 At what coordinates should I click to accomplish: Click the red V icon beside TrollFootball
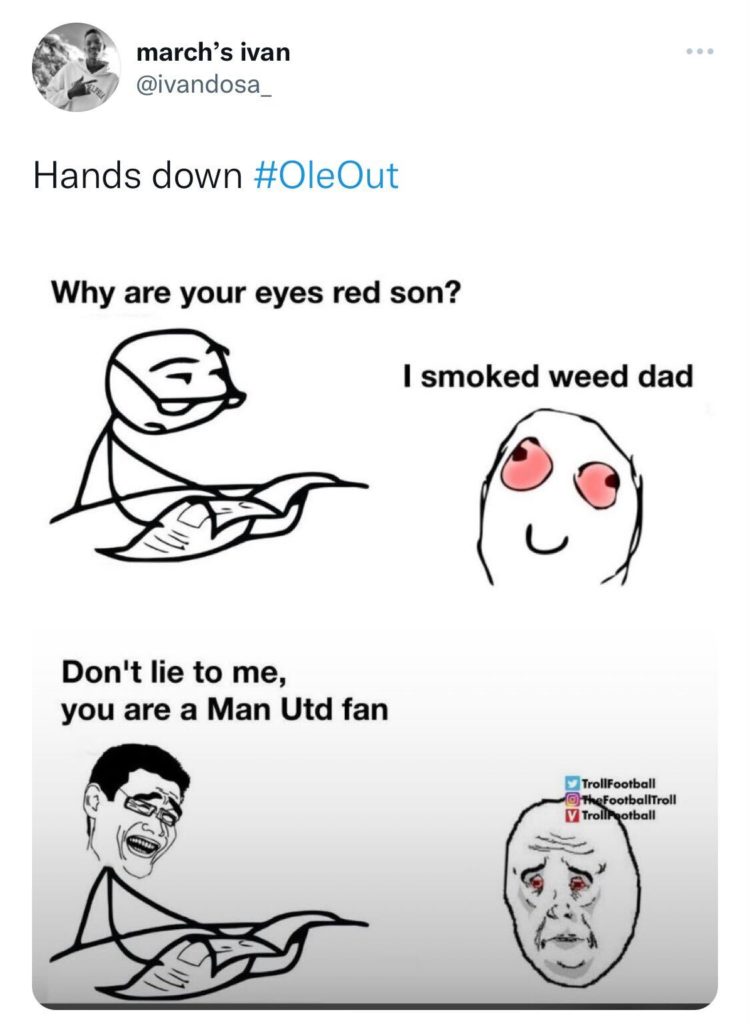pos(572,816)
